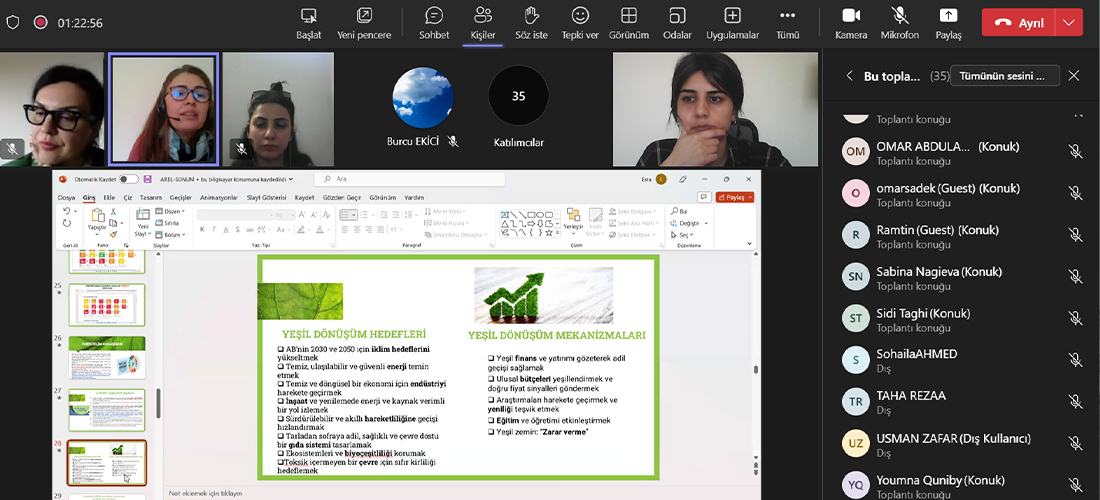Click mic icon next to Youmna Quniby
1100x500 pixels.
tap(1075, 485)
